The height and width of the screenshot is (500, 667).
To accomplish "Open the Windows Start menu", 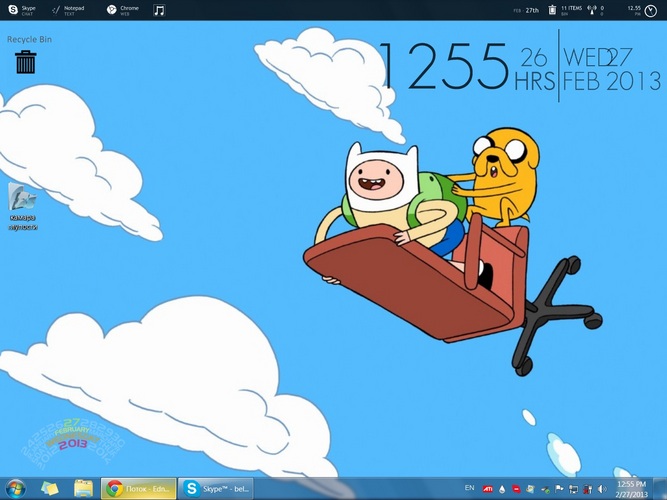I will pyautogui.click(x=15, y=489).
